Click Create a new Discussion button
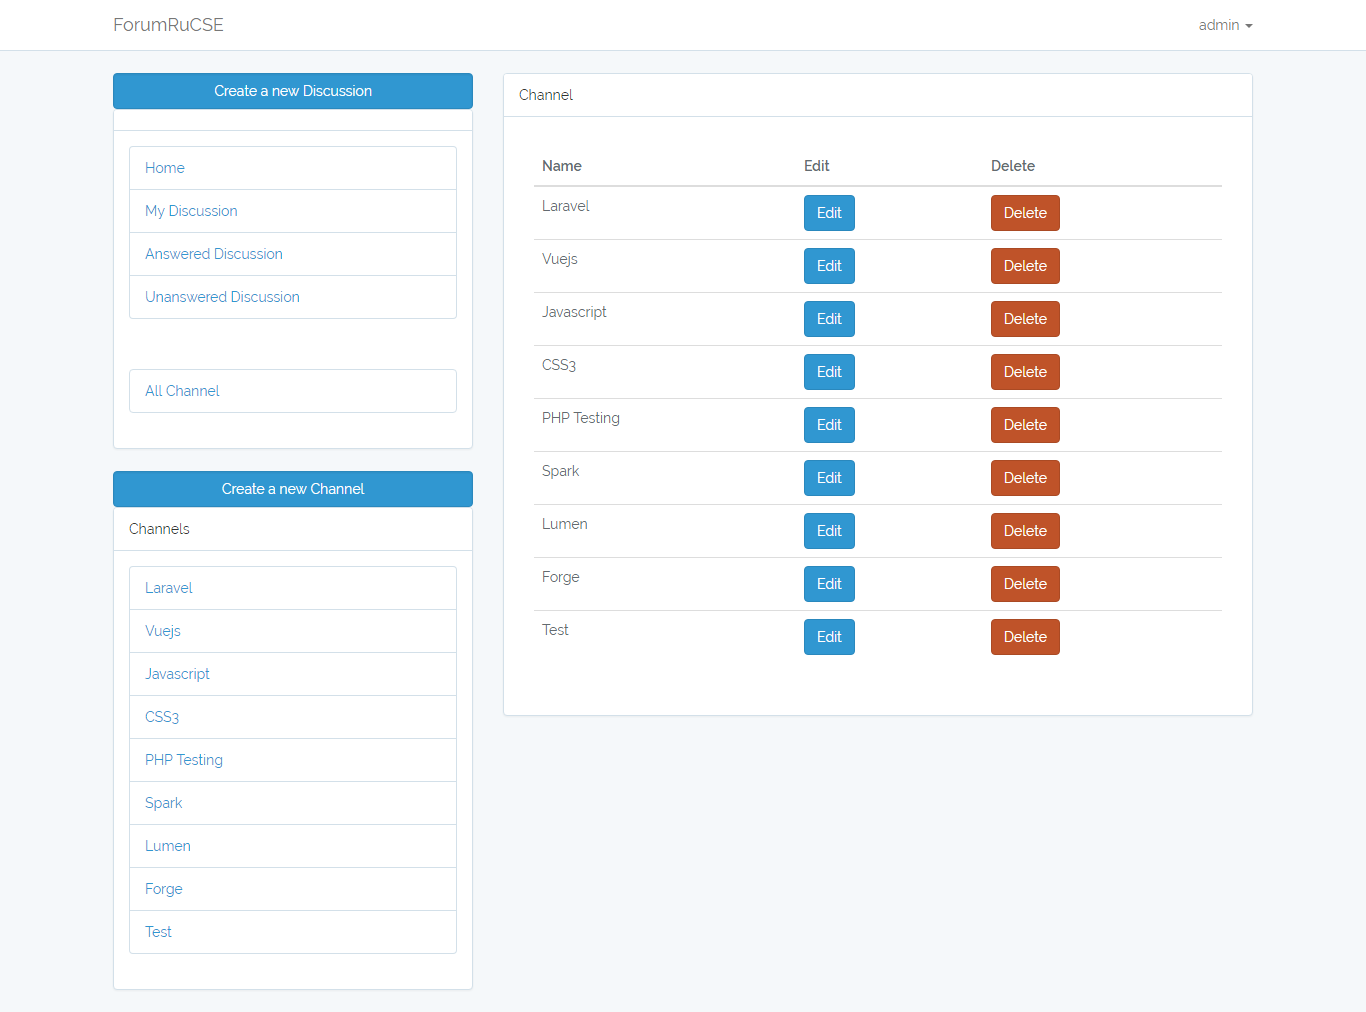1366x1012 pixels. 293,91
